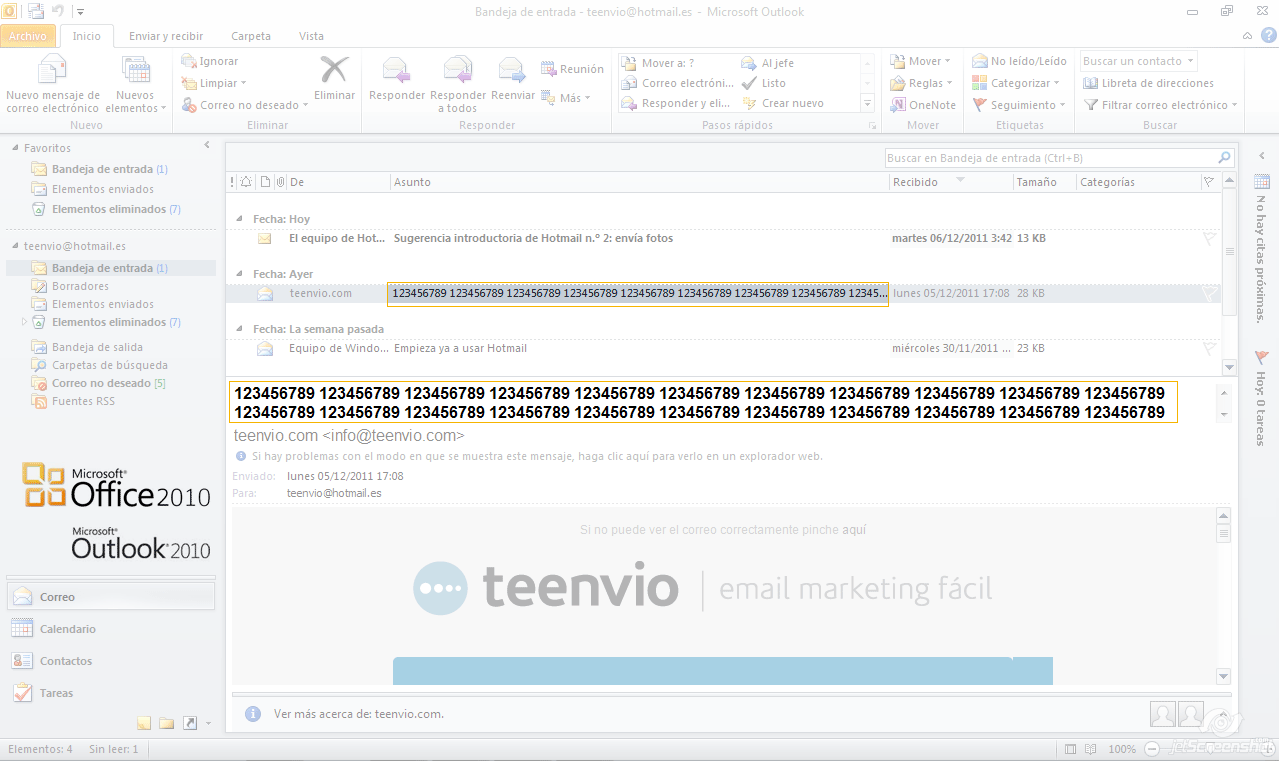
Task: Click the Buscar un contacto field
Action: point(1138,61)
